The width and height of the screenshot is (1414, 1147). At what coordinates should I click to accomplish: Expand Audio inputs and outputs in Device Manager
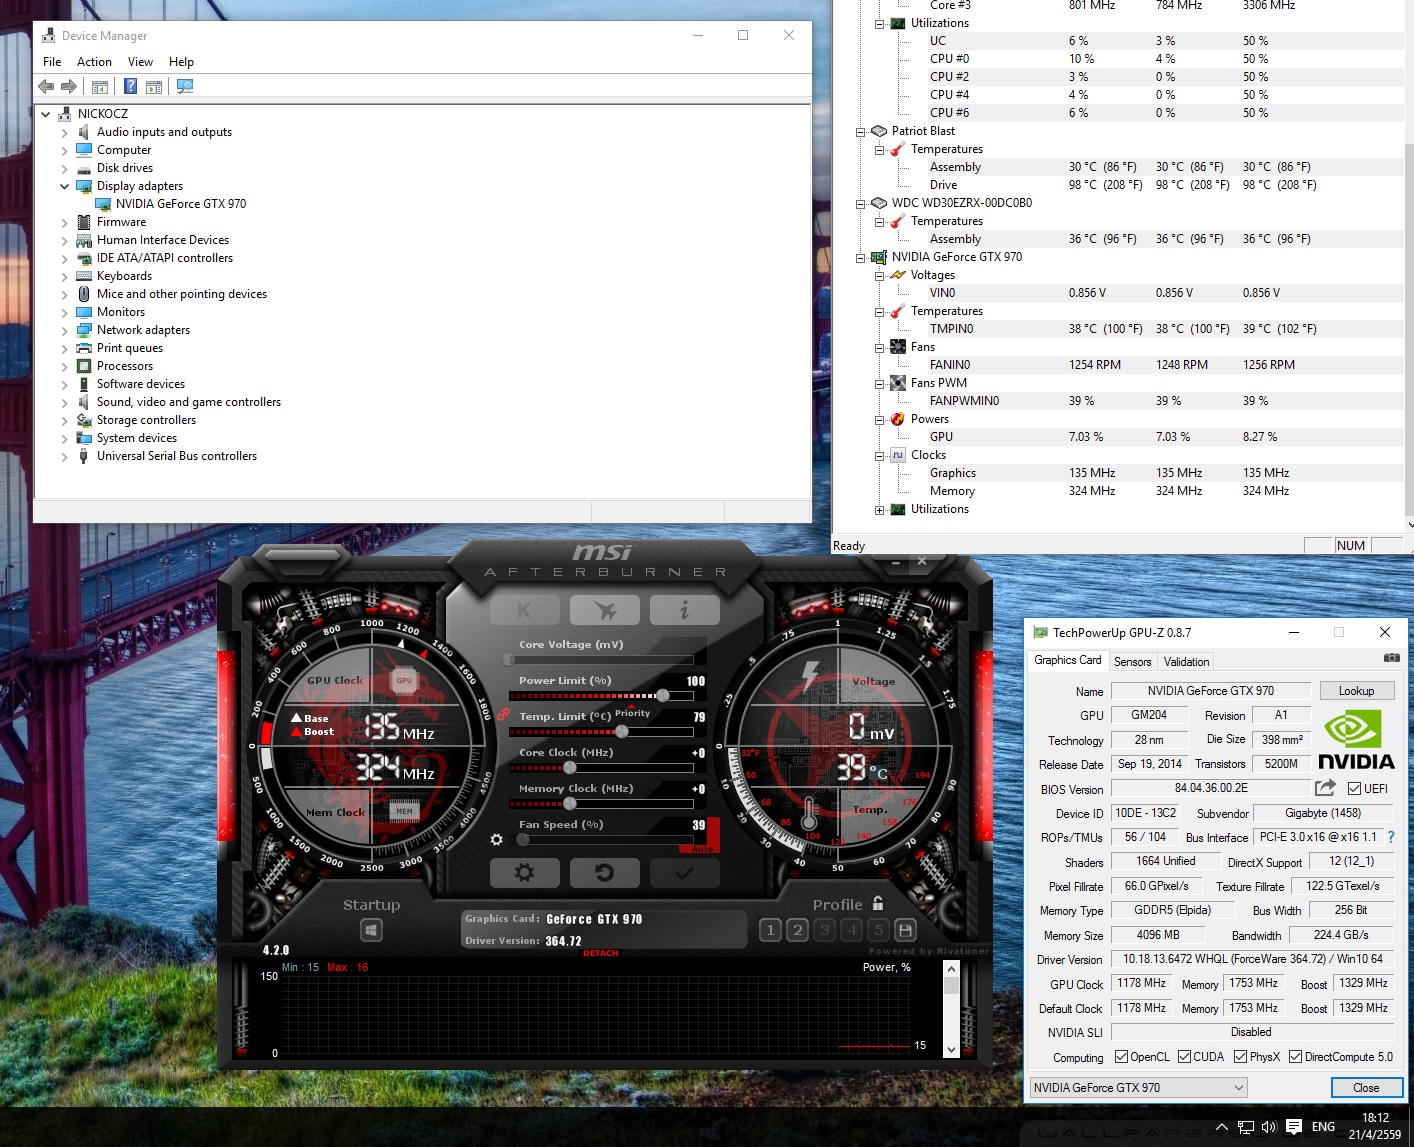pyautogui.click(x=65, y=132)
